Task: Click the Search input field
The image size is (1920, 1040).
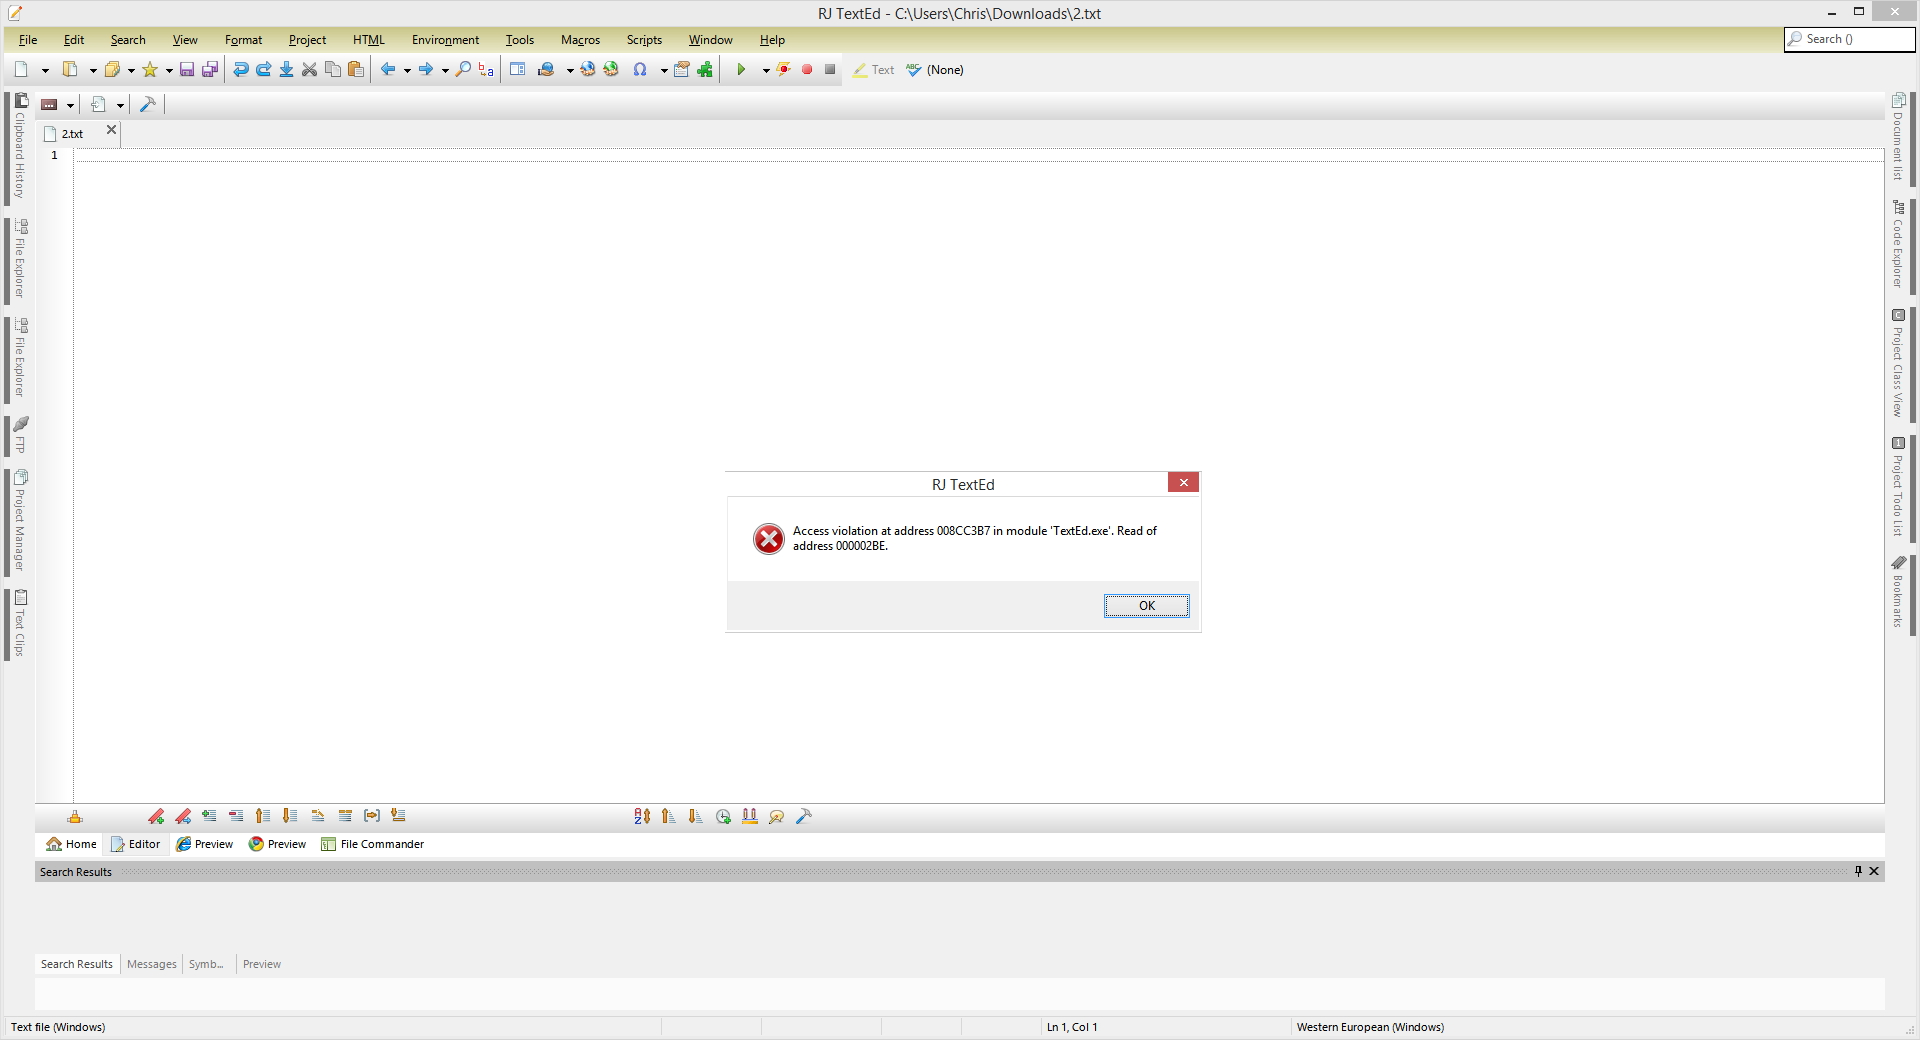Action: (1857, 39)
